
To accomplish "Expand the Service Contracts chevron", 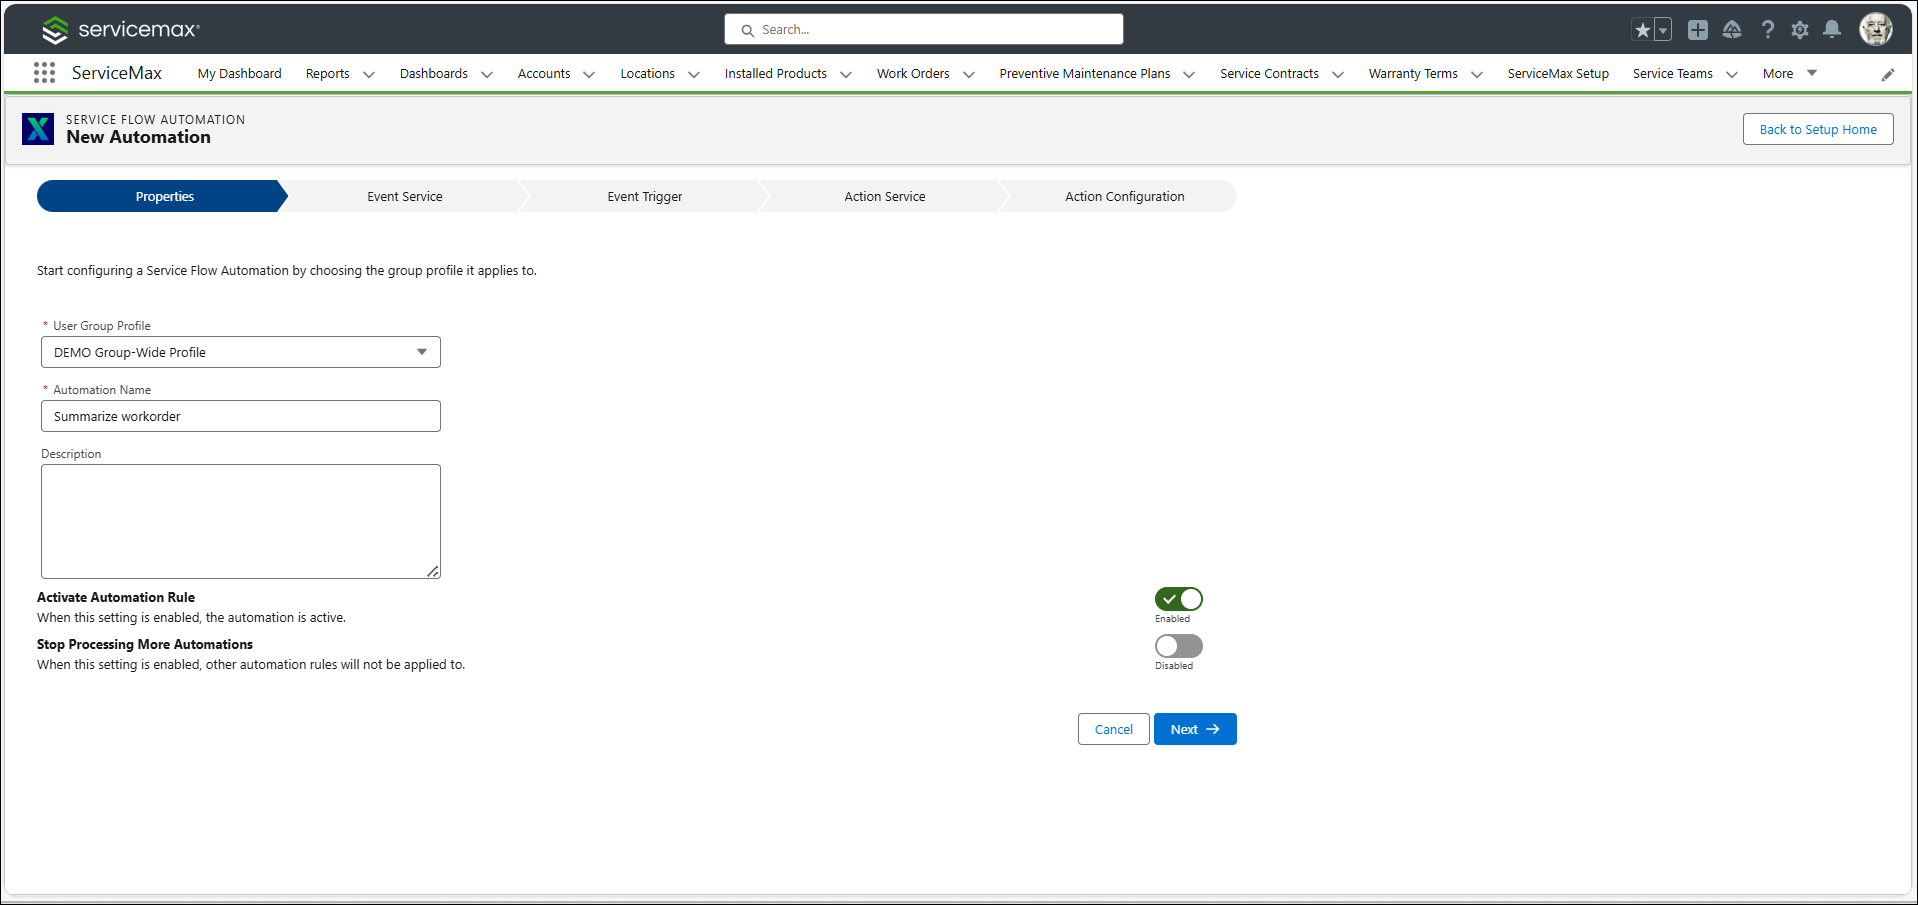I will (1338, 74).
